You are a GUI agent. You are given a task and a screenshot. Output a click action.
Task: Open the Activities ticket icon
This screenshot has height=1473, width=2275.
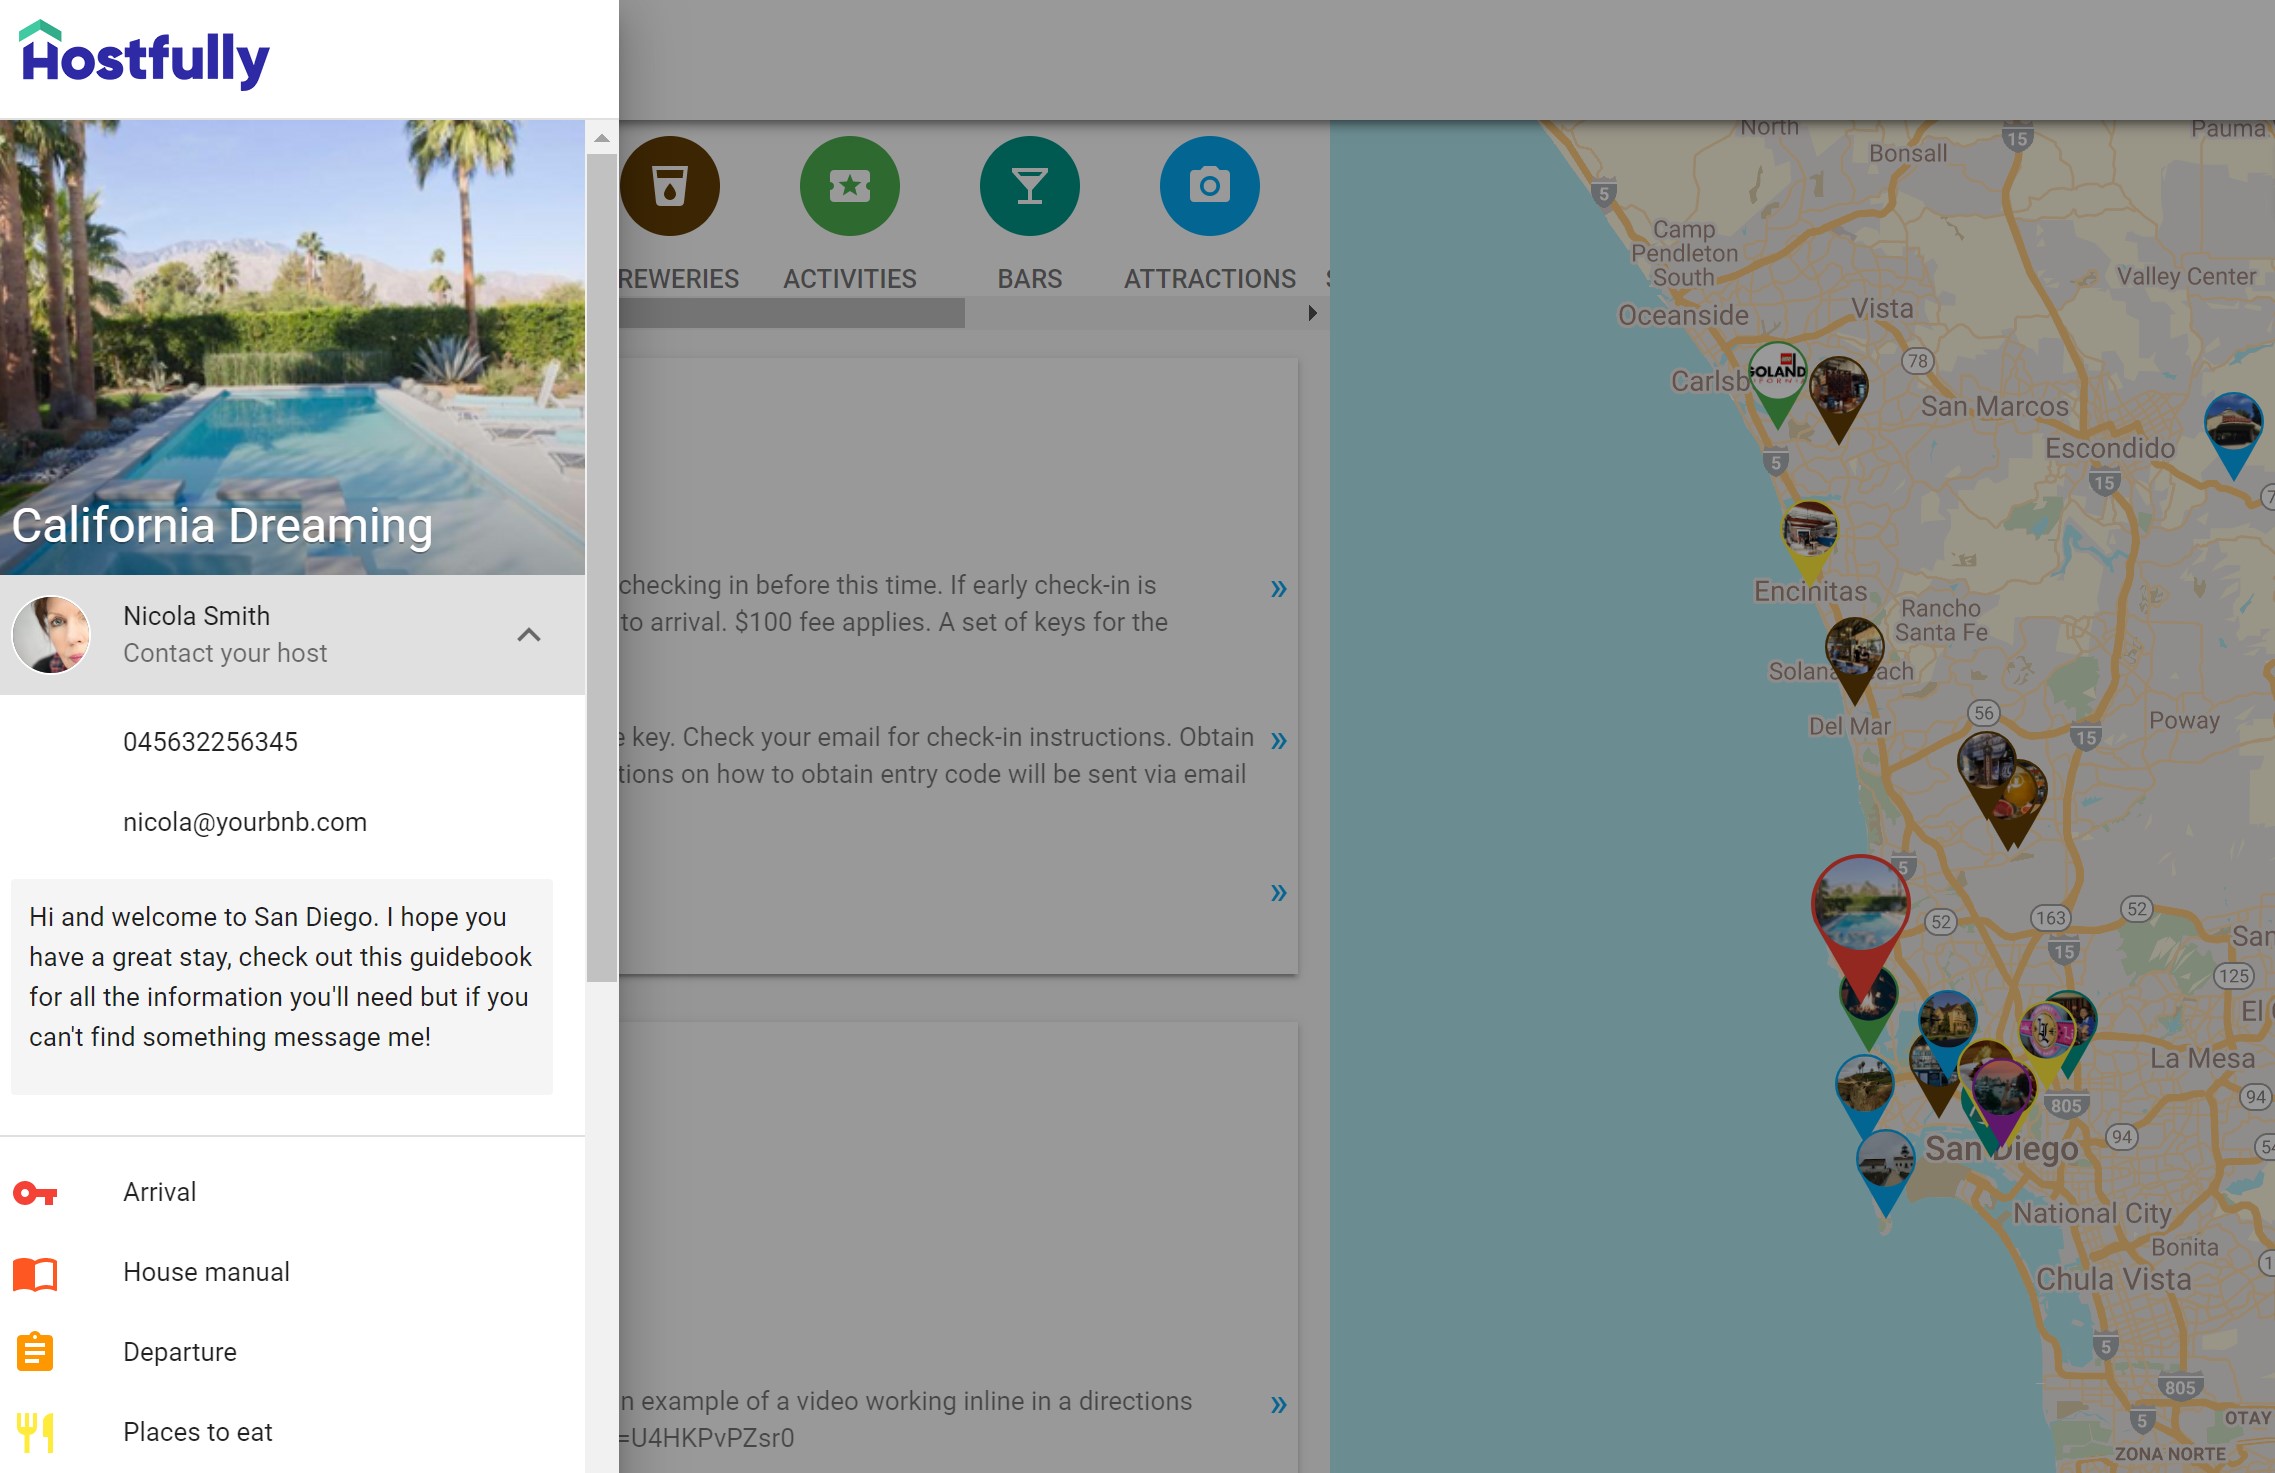(849, 186)
